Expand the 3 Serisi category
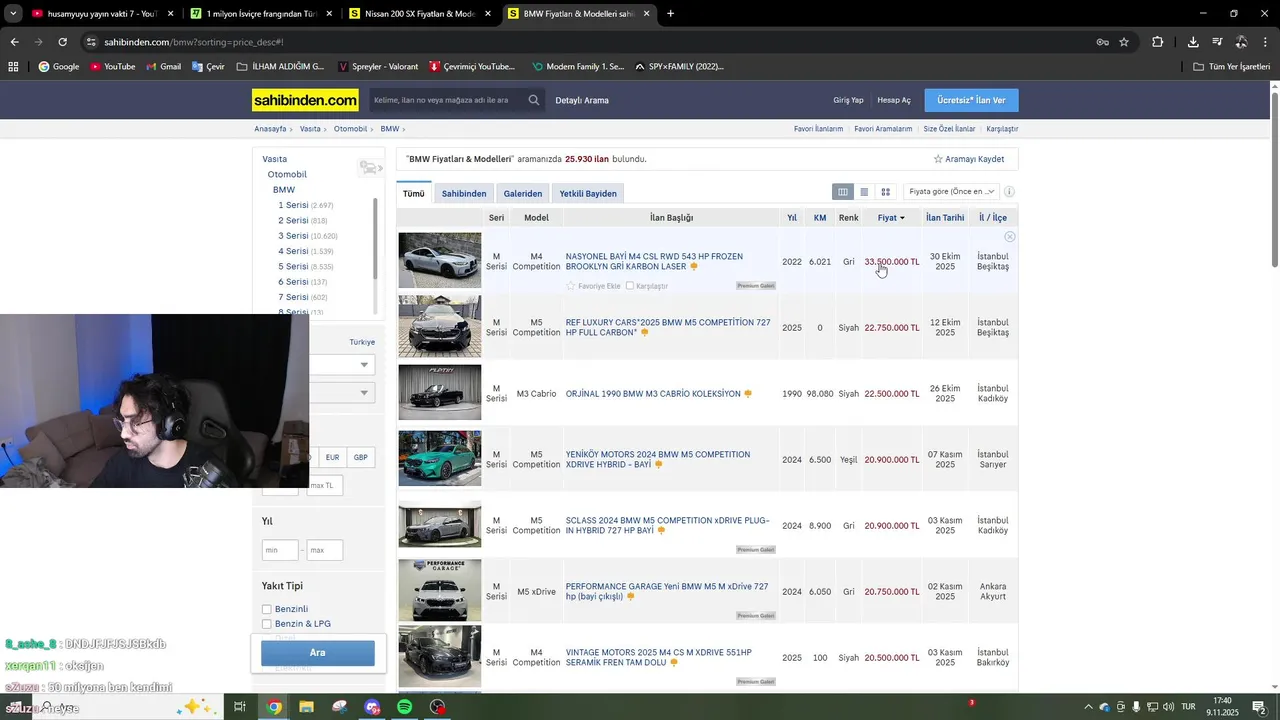1280x720 pixels. pyautogui.click(x=293, y=236)
